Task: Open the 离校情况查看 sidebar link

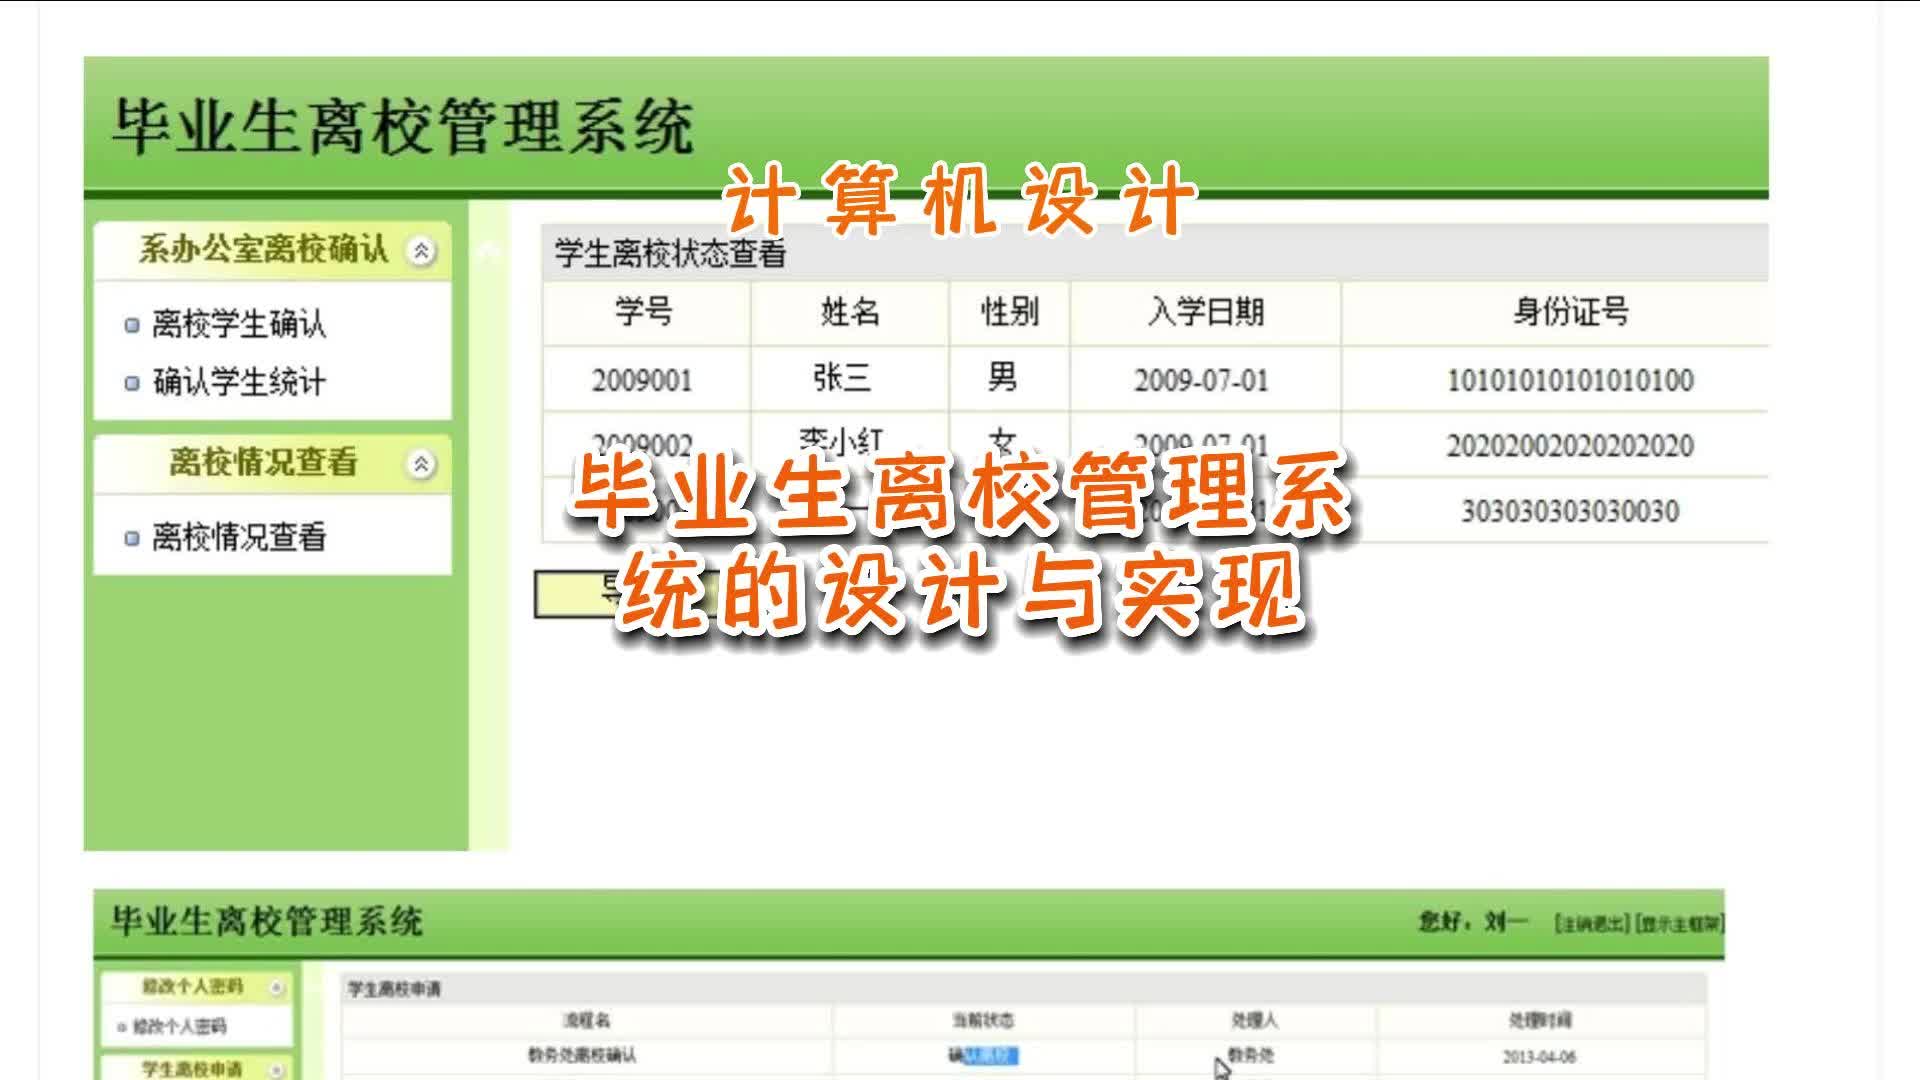Action: (x=239, y=537)
